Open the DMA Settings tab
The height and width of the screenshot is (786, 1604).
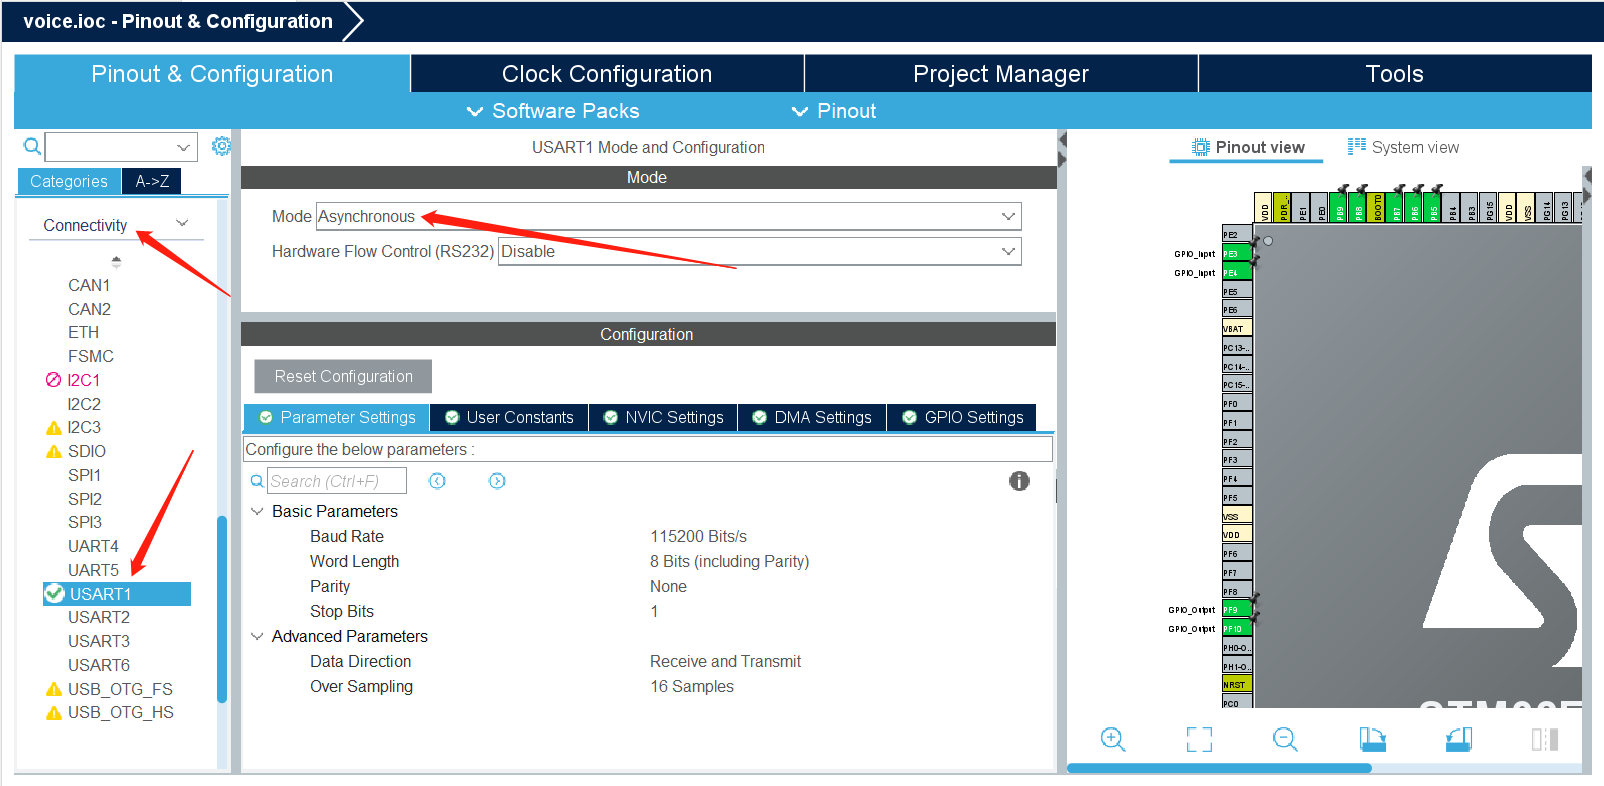pos(812,417)
